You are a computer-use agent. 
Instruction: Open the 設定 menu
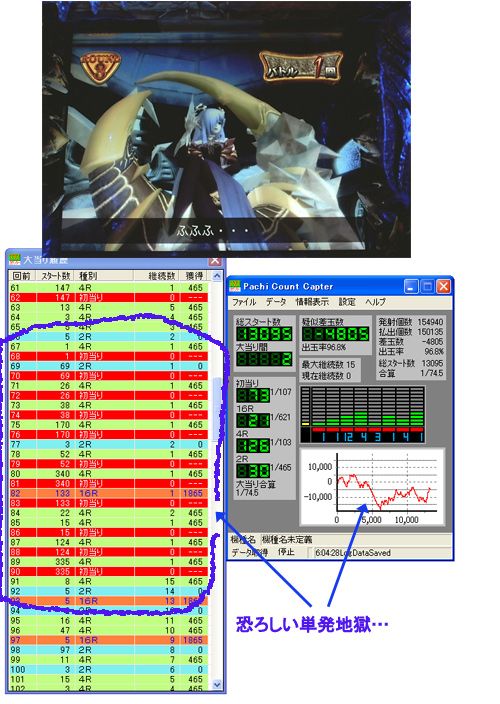tap(347, 302)
